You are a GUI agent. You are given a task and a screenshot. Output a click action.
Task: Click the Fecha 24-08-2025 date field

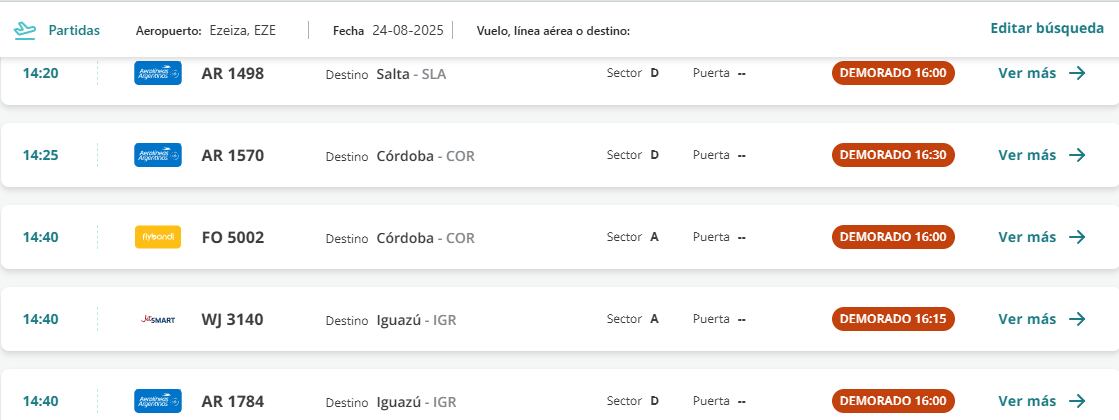tap(407, 30)
